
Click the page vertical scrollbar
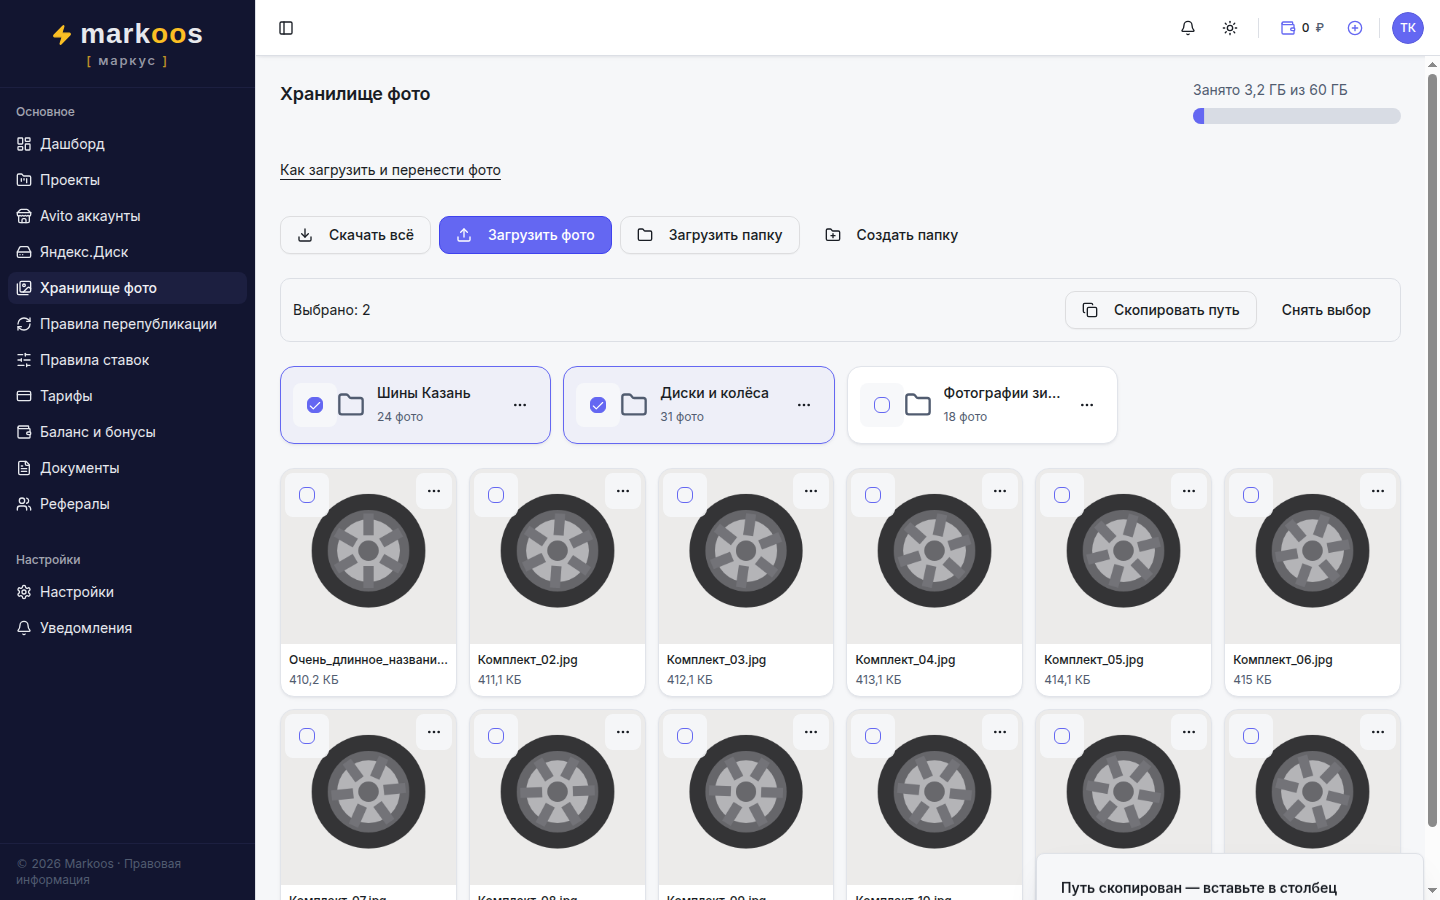[1432, 450]
